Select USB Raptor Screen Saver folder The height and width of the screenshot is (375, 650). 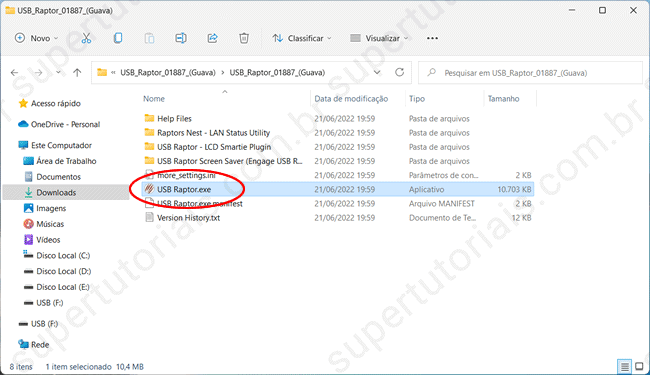230,161
